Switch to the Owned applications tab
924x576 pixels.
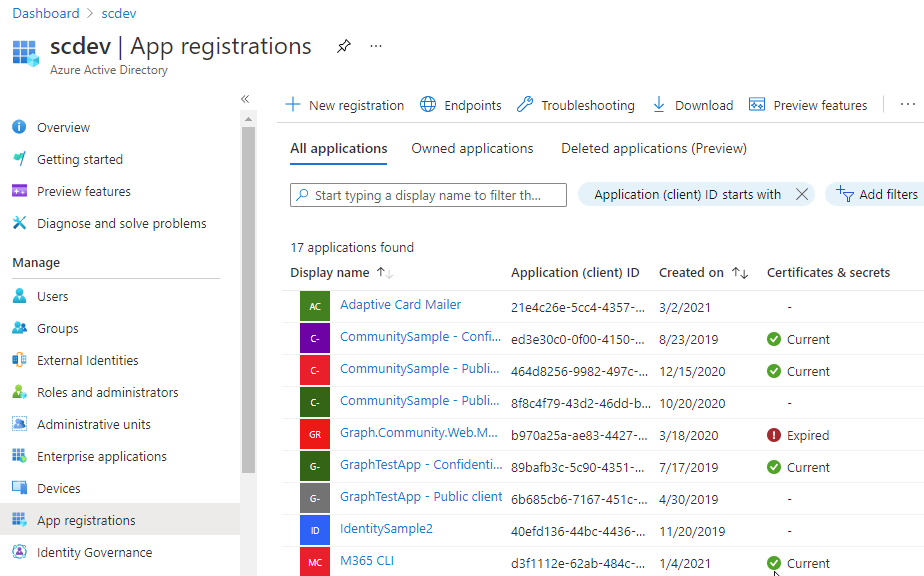472,149
